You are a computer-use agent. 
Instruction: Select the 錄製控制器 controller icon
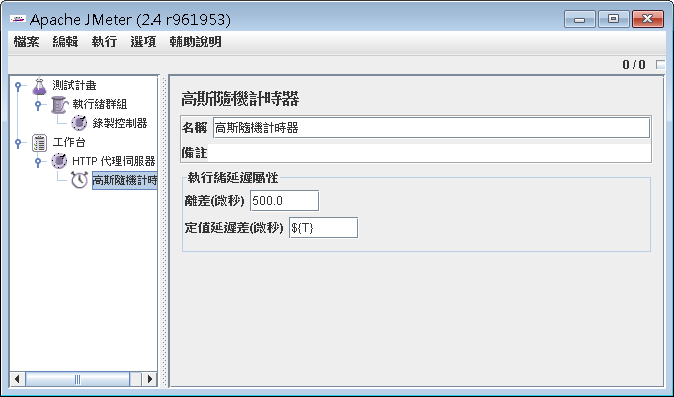click(79, 123)
